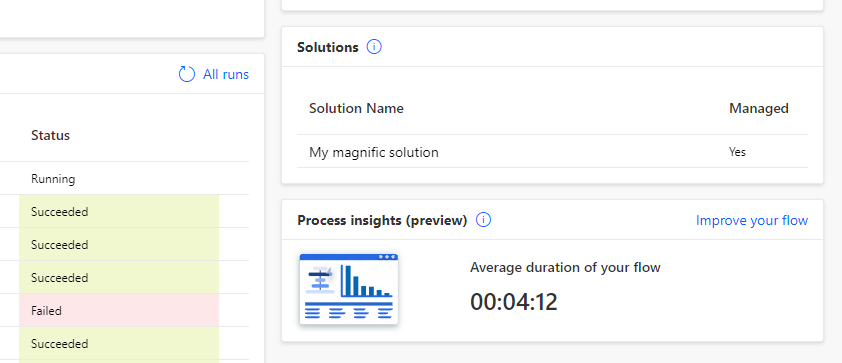Click the Process insights info icon

click(483, 220)
